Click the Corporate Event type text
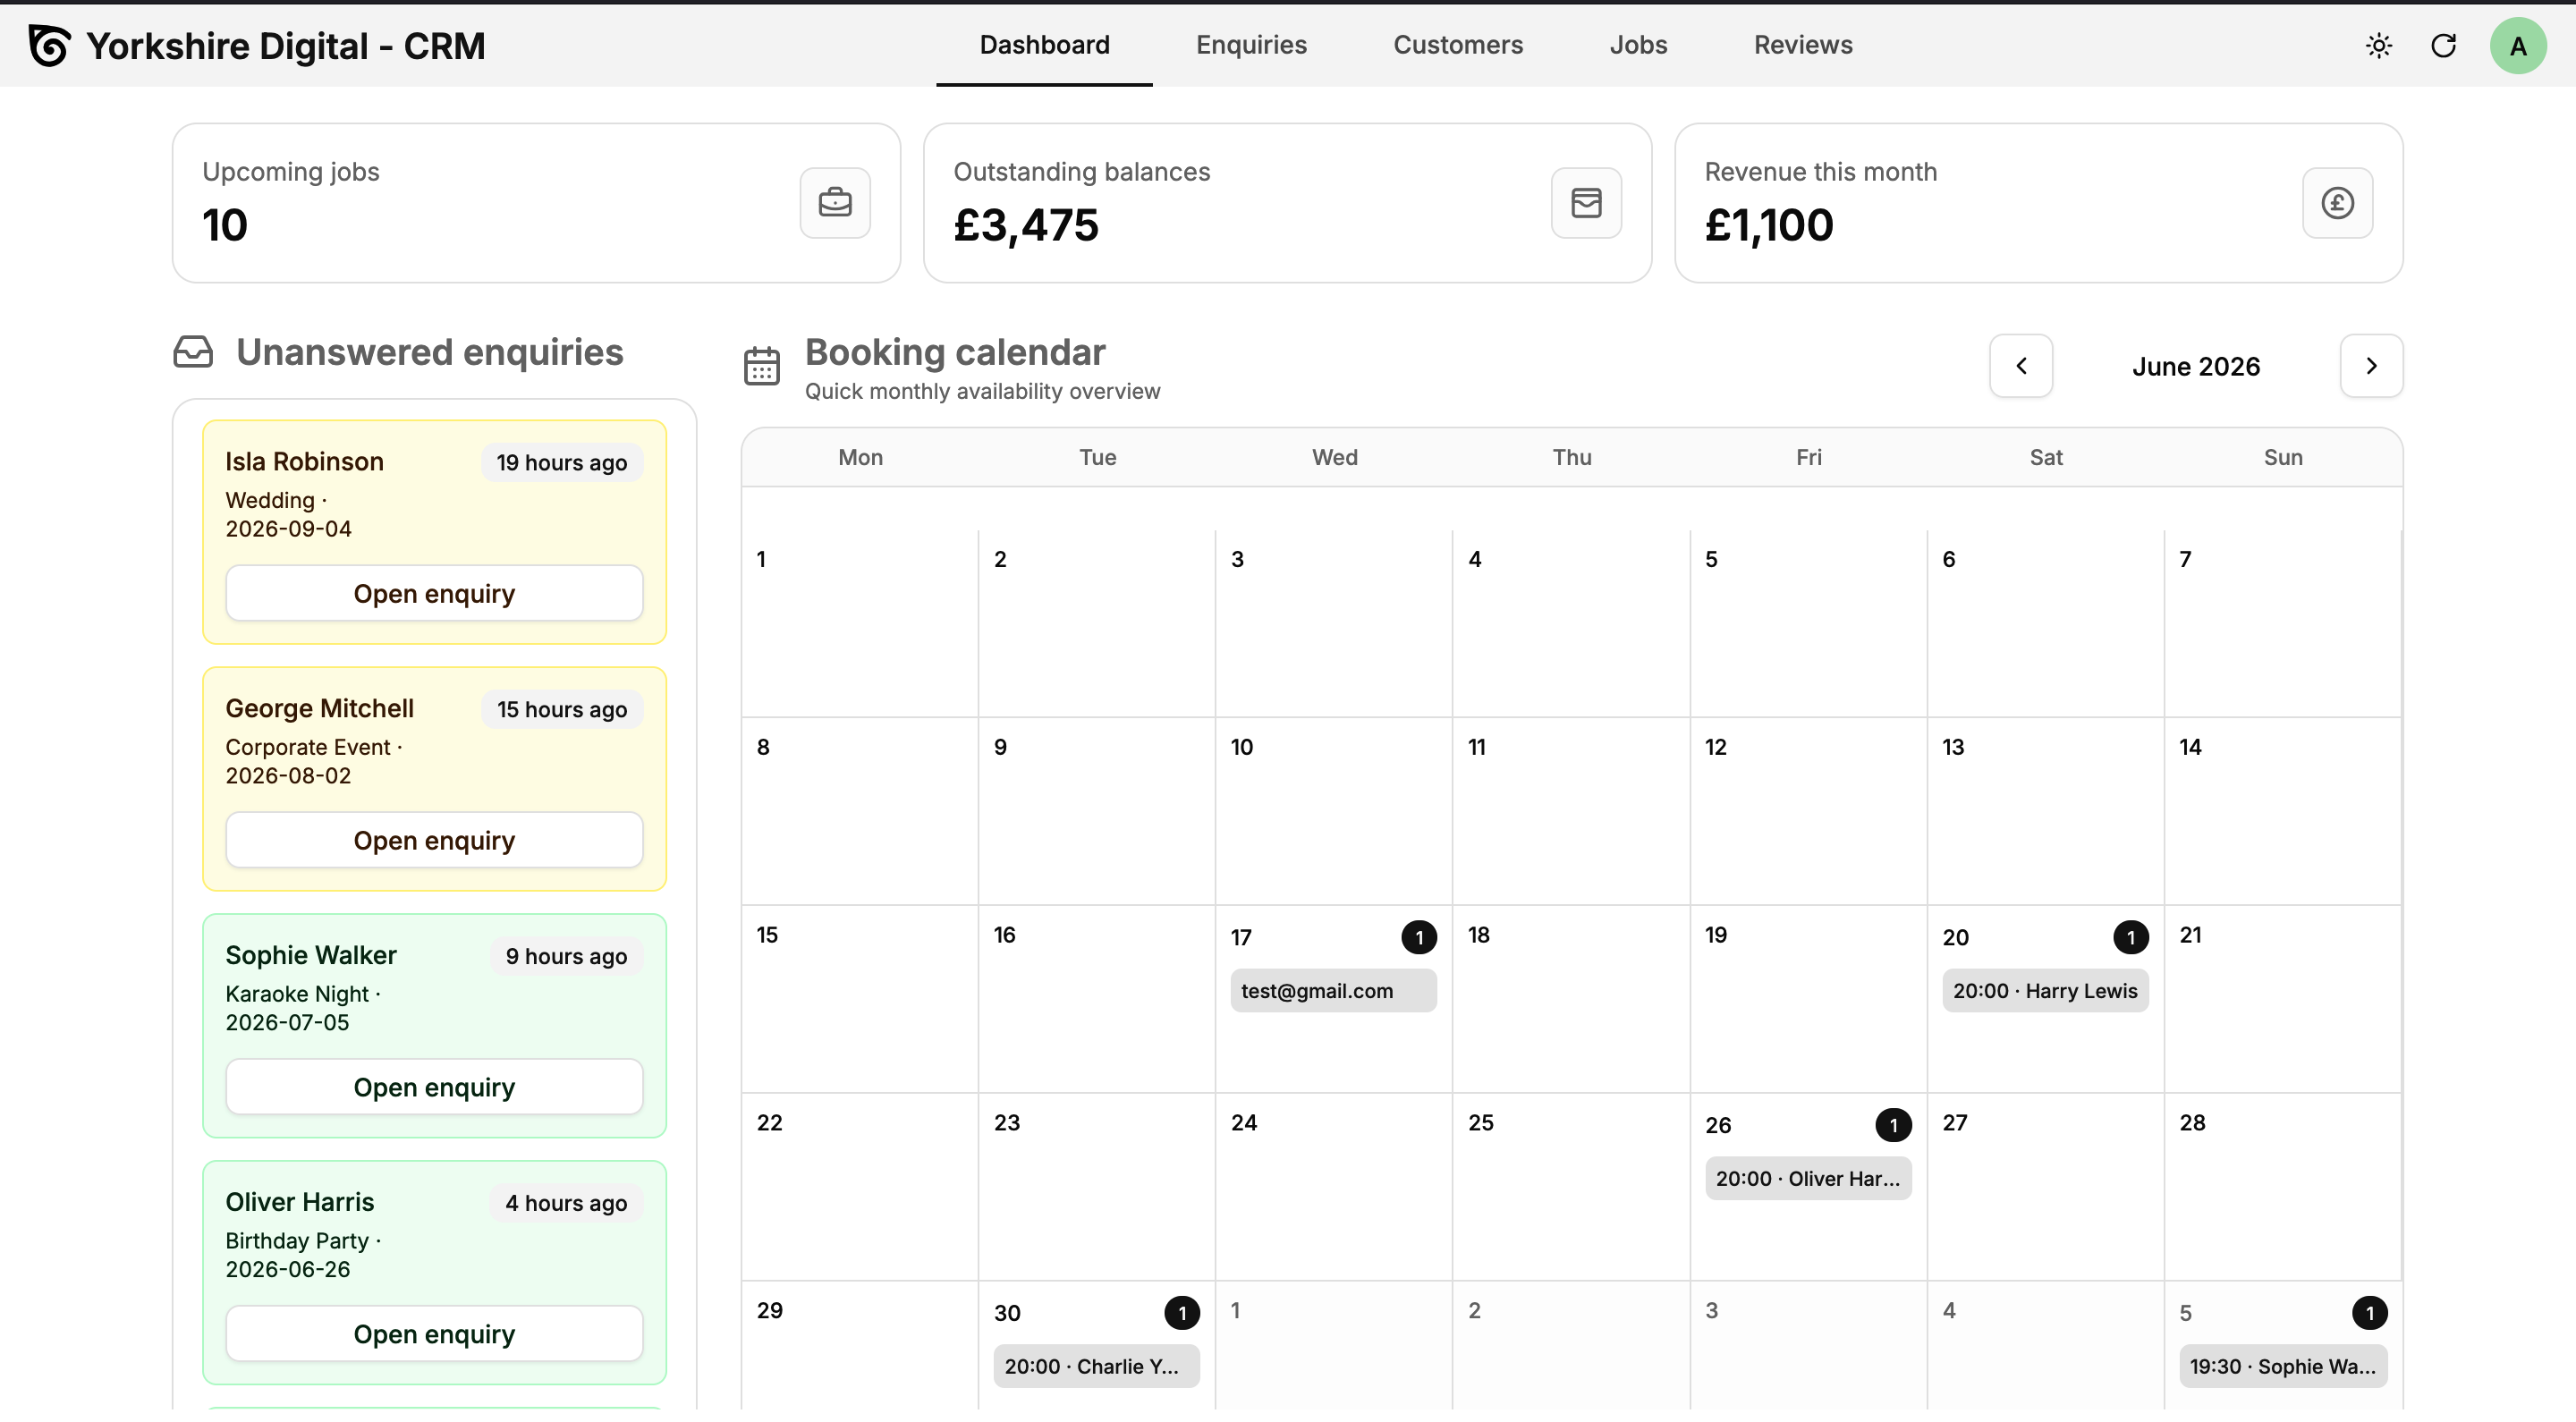The width and height of the screenshot is (2576, 1422). (x=307, y=748)
